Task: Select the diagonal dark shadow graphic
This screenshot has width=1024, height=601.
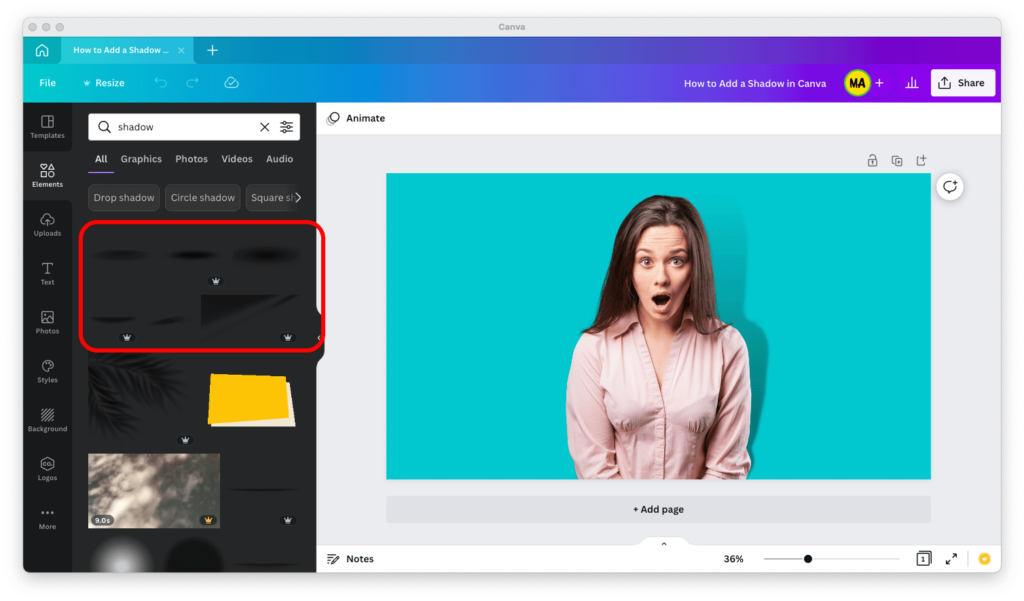Action: click(250, 318)
